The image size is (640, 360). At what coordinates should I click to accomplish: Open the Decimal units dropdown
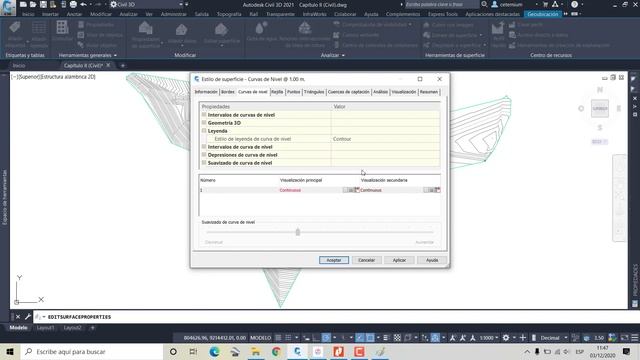click(x=553, y=338)
